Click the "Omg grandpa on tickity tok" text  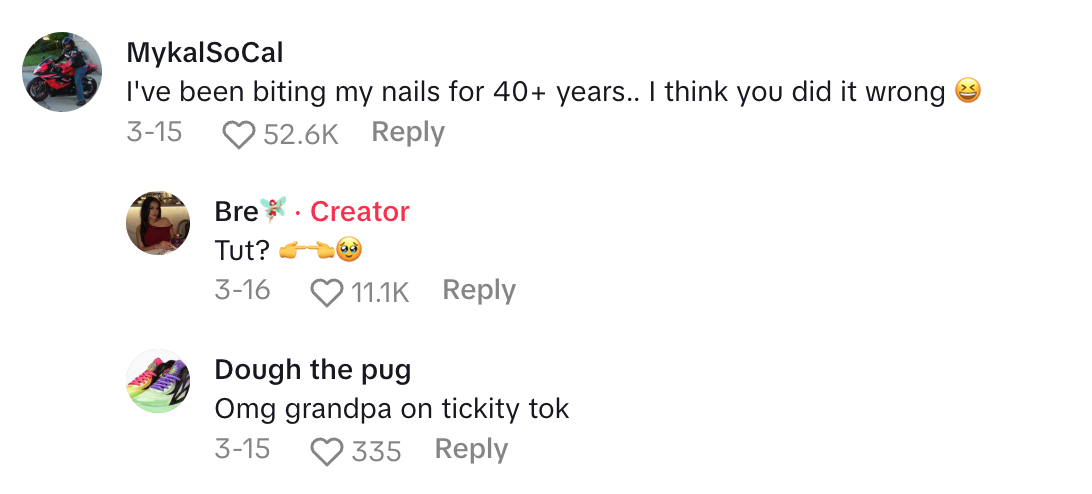pyautogui.click(x=391, y=409)
